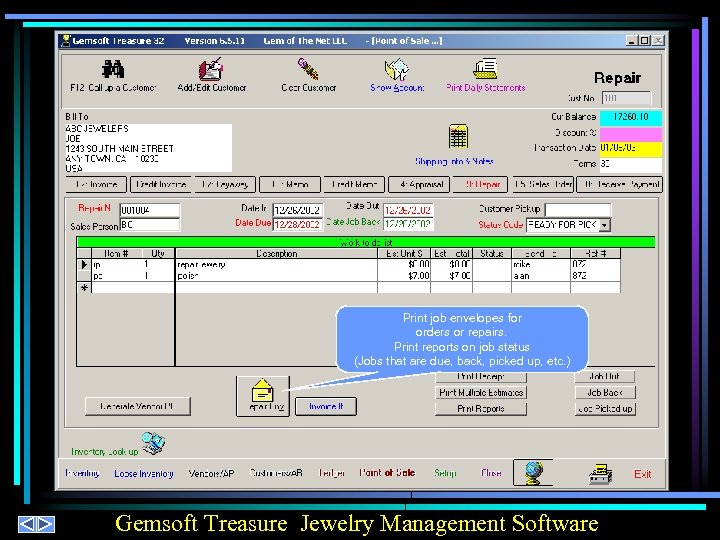Open the Credit Memo tab

tap(354, 185)
